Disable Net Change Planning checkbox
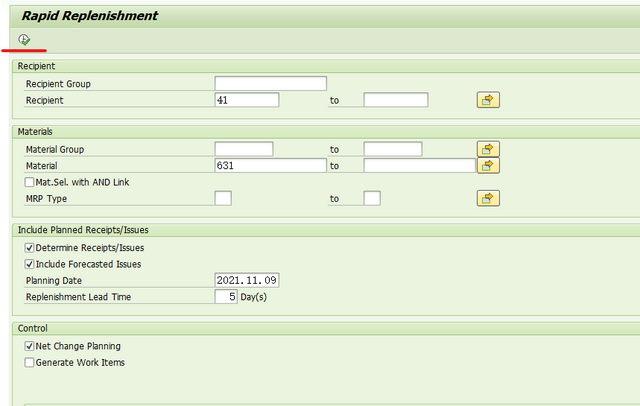The width and height of the screenshot is (640, 406). (x=29, y=346)
